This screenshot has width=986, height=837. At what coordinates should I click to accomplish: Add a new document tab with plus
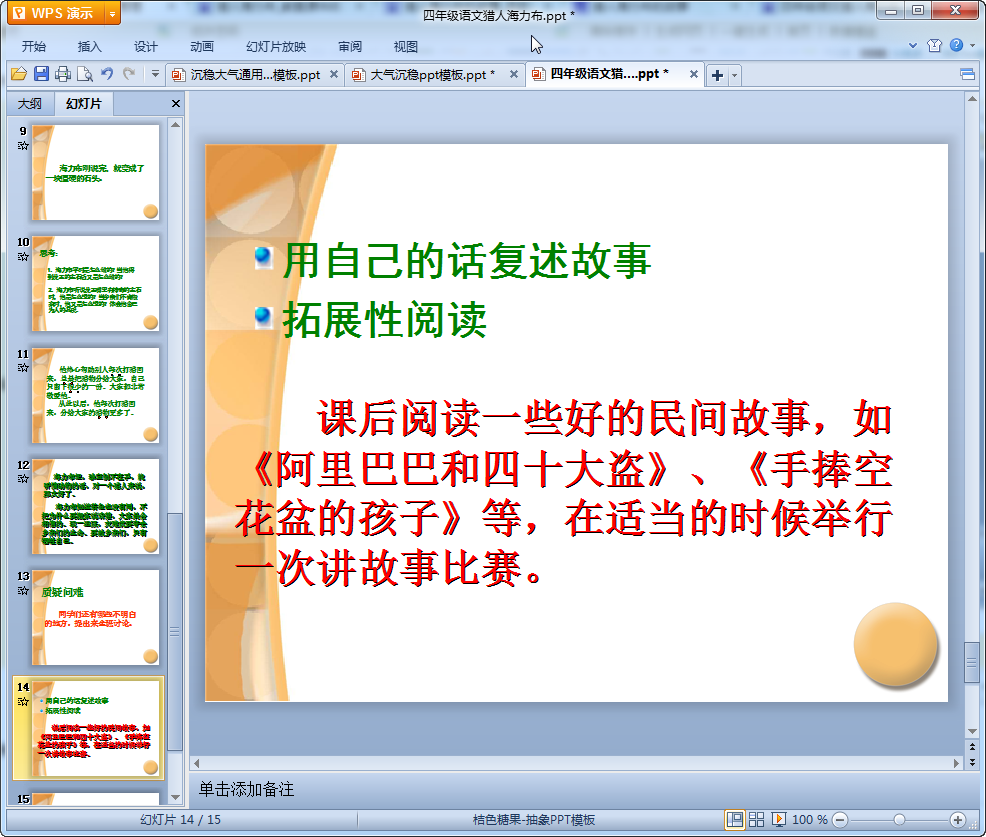[x=717, y=75]
